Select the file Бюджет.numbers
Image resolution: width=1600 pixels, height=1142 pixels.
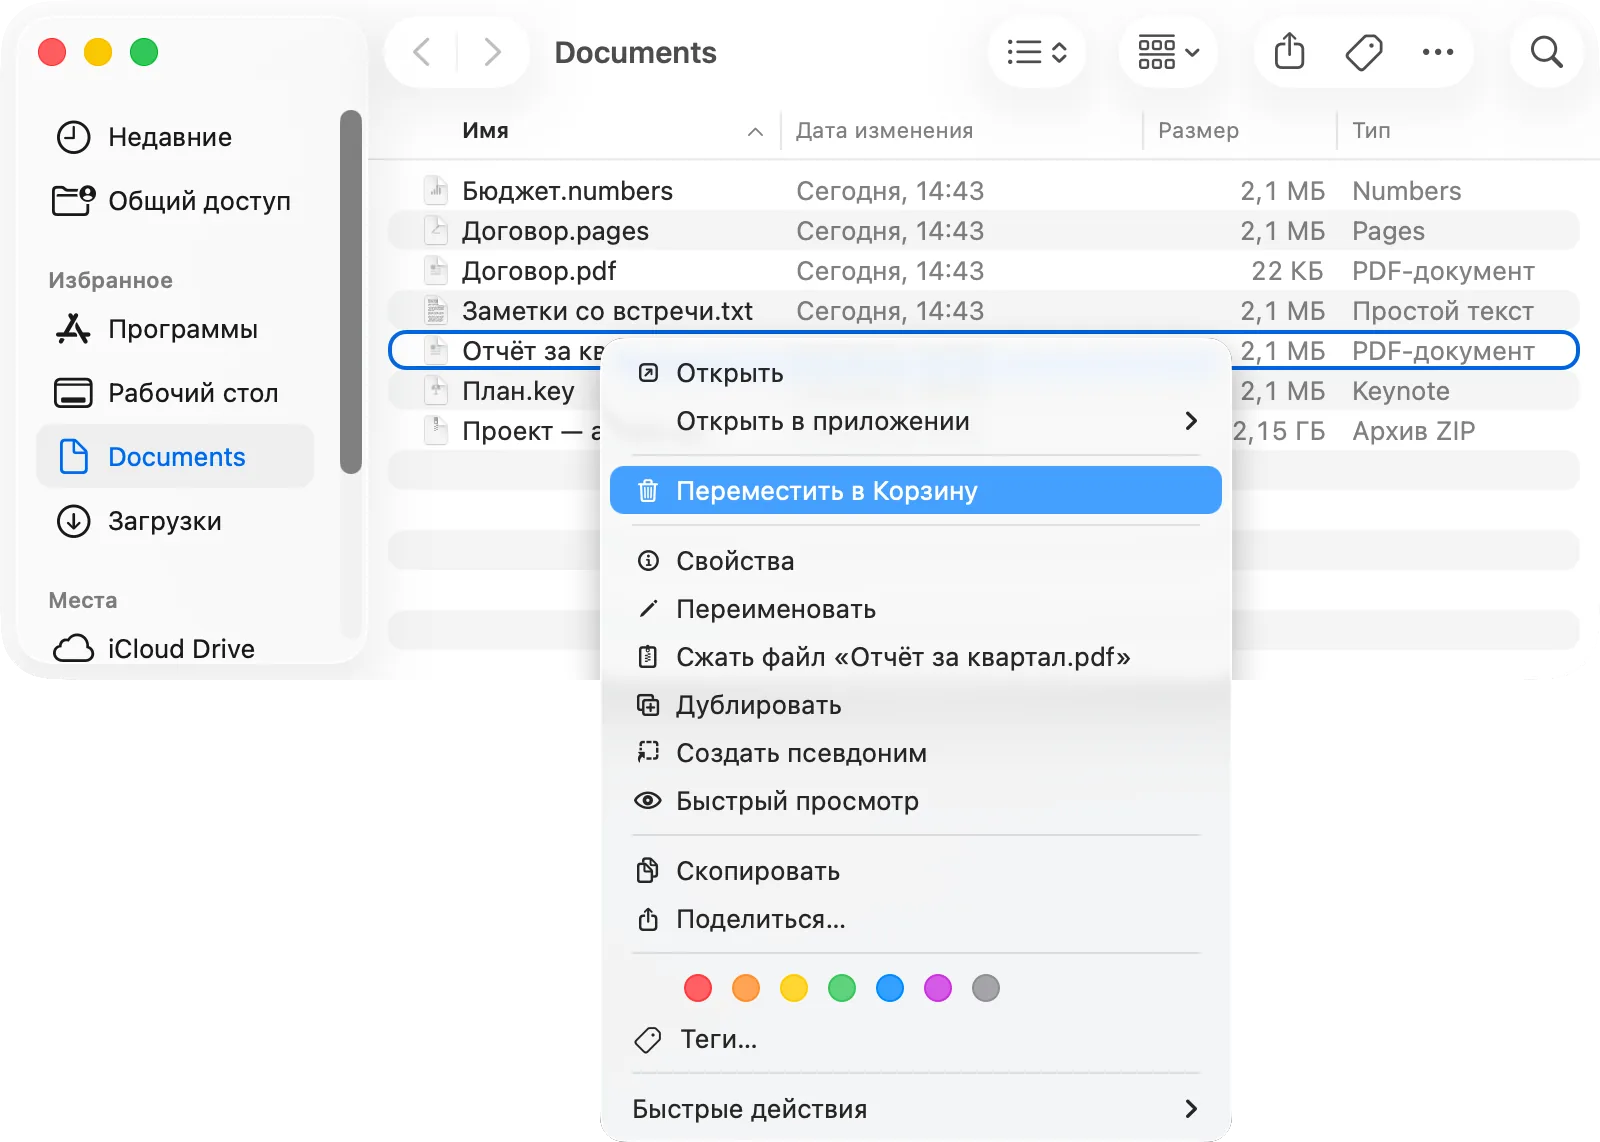click(984, 191)
